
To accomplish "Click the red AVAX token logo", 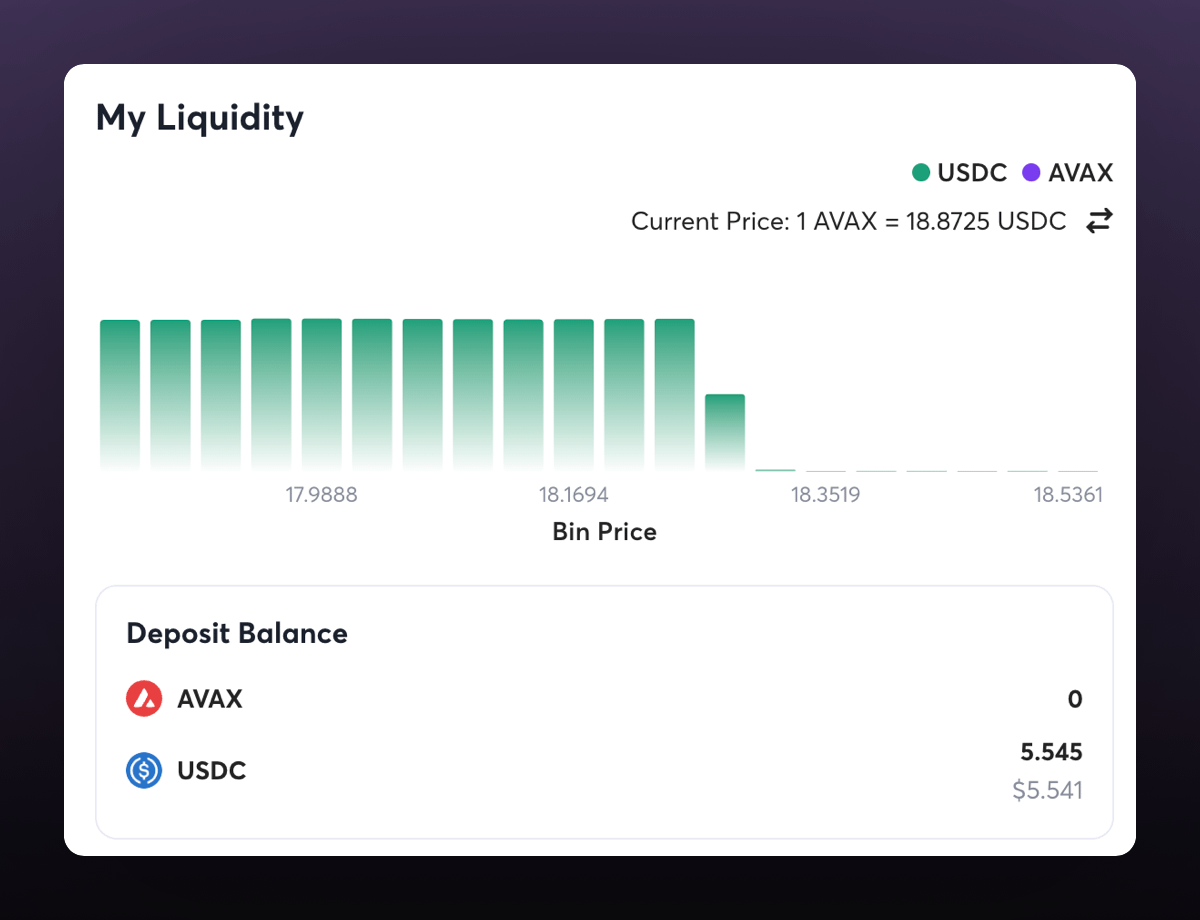I will [x=144, y=699].
